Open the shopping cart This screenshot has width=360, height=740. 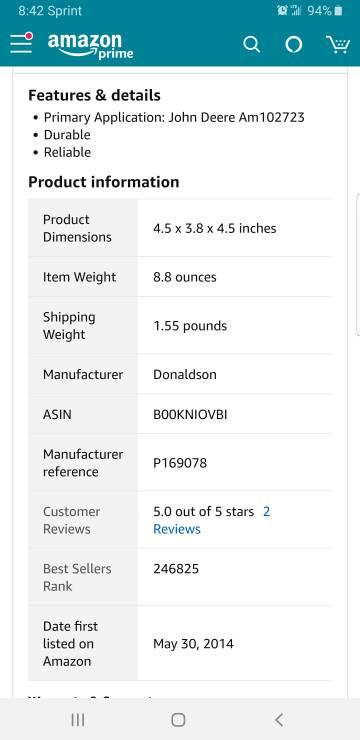tap(338, 45)
